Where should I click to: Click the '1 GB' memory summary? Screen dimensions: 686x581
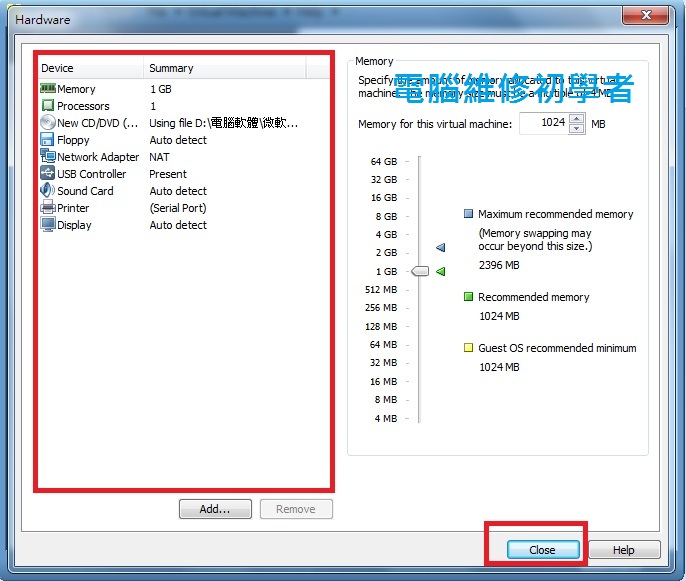[161, 89]
